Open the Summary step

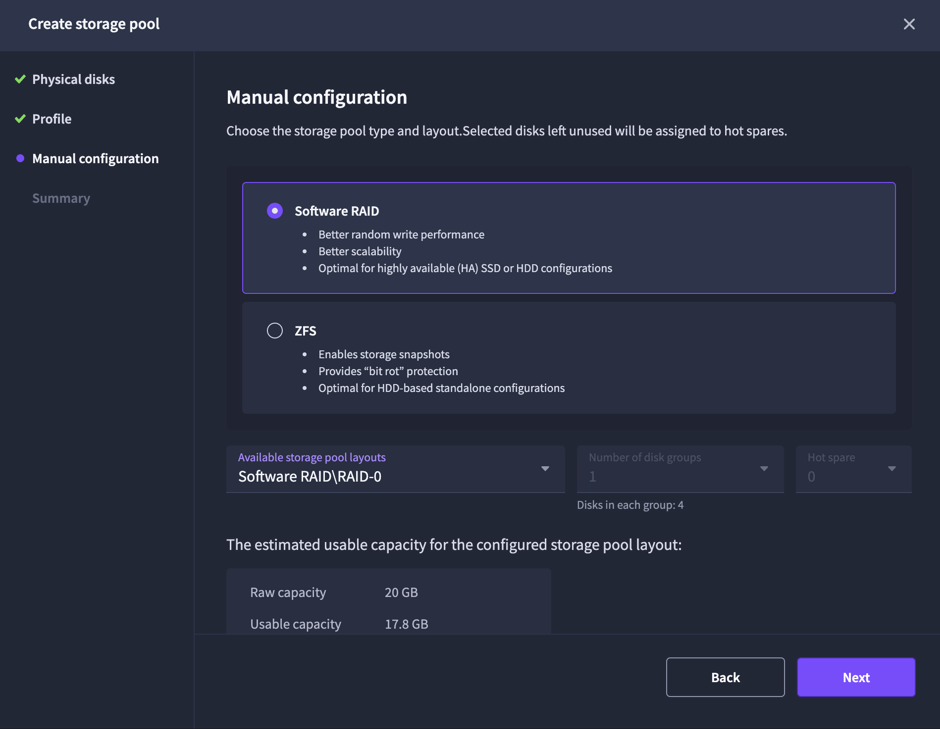[x=61, y=198]
